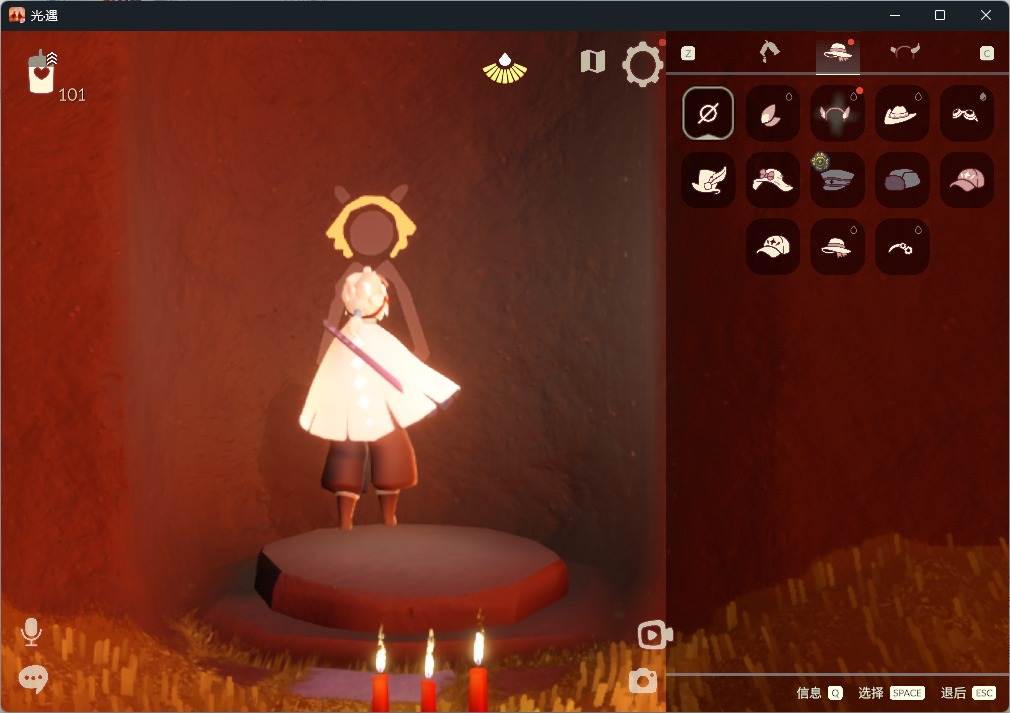Take a screenshot with the camera icon
This screenshot has width=1010, height=713.
coord(643,681)
